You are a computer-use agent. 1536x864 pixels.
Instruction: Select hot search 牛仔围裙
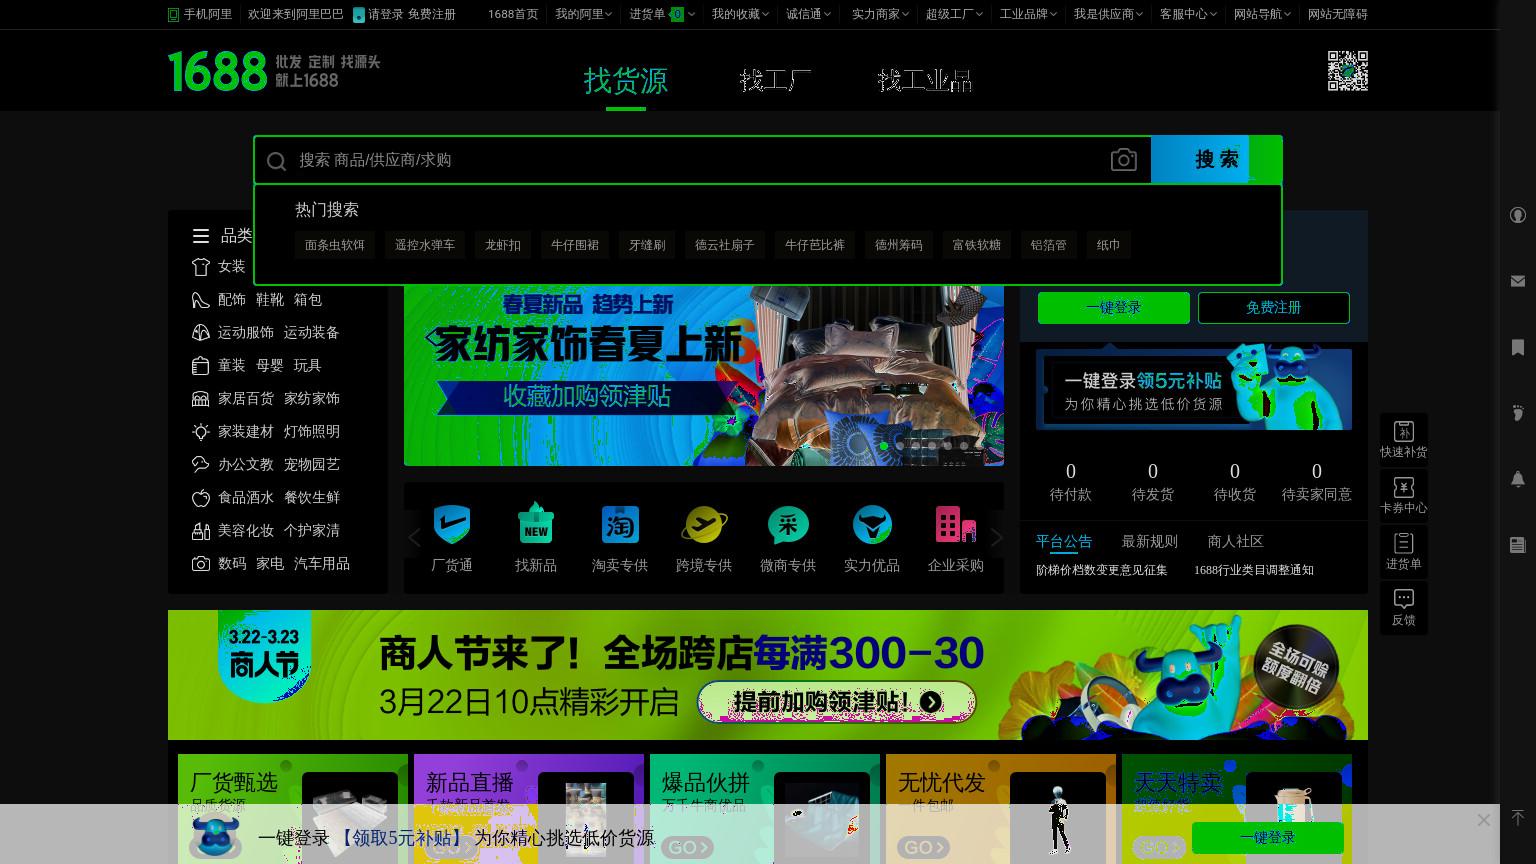pyautogui.click(x=575, y=245)
